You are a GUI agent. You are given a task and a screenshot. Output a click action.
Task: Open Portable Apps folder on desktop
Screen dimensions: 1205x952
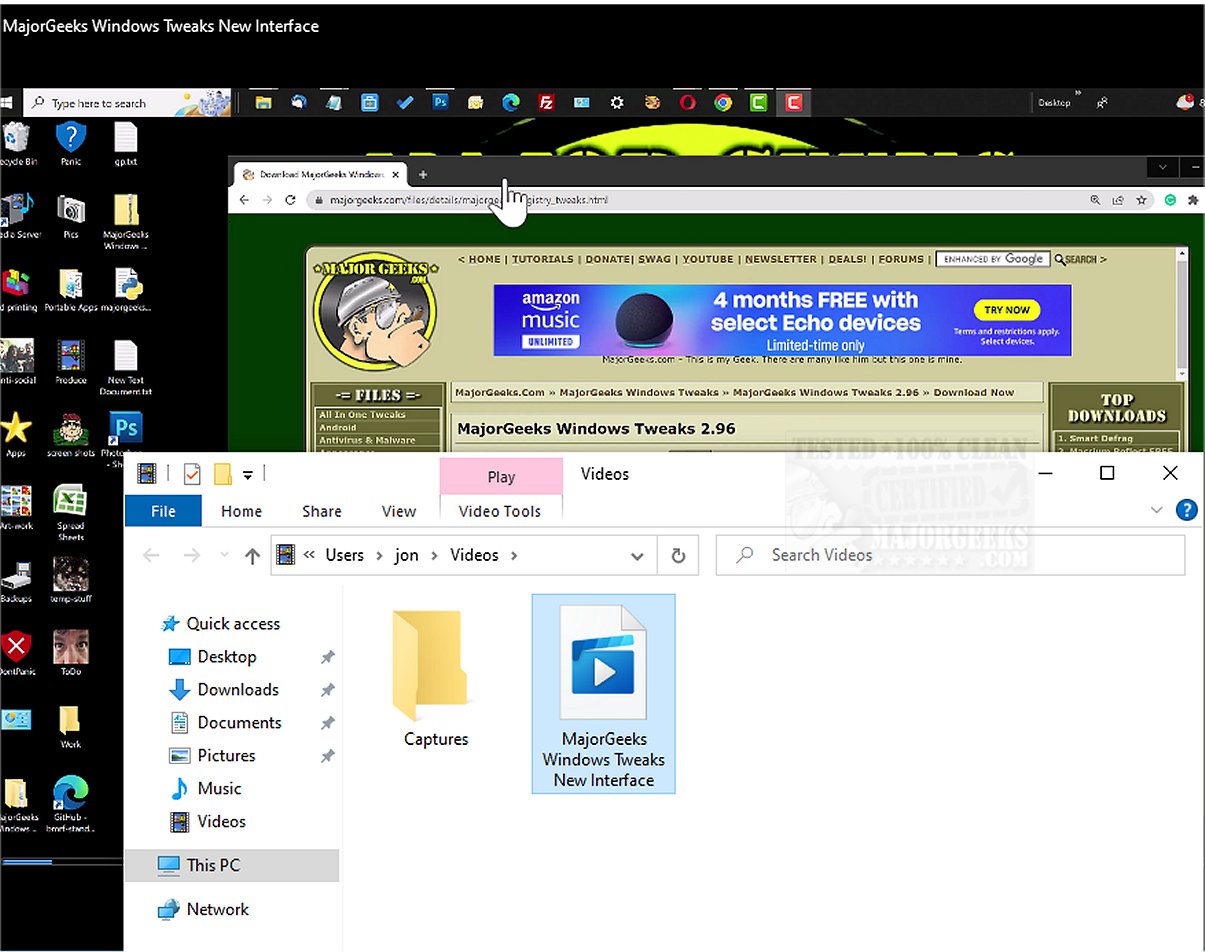click(x=71, y=290)
